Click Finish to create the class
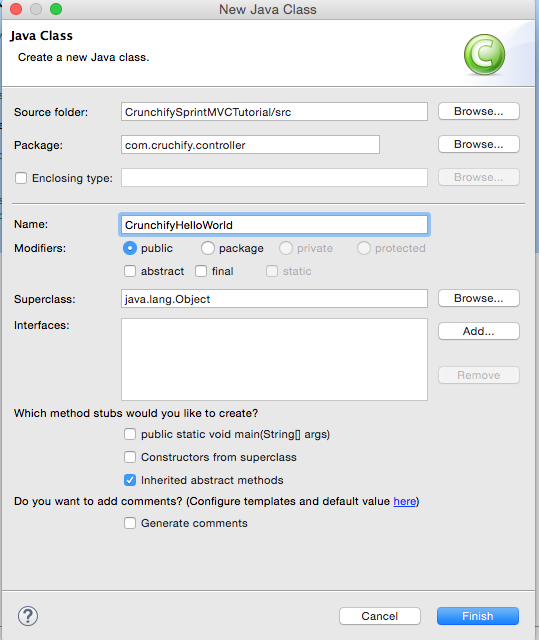The height and width of the screenshot is (640, 539). (478, 616)
